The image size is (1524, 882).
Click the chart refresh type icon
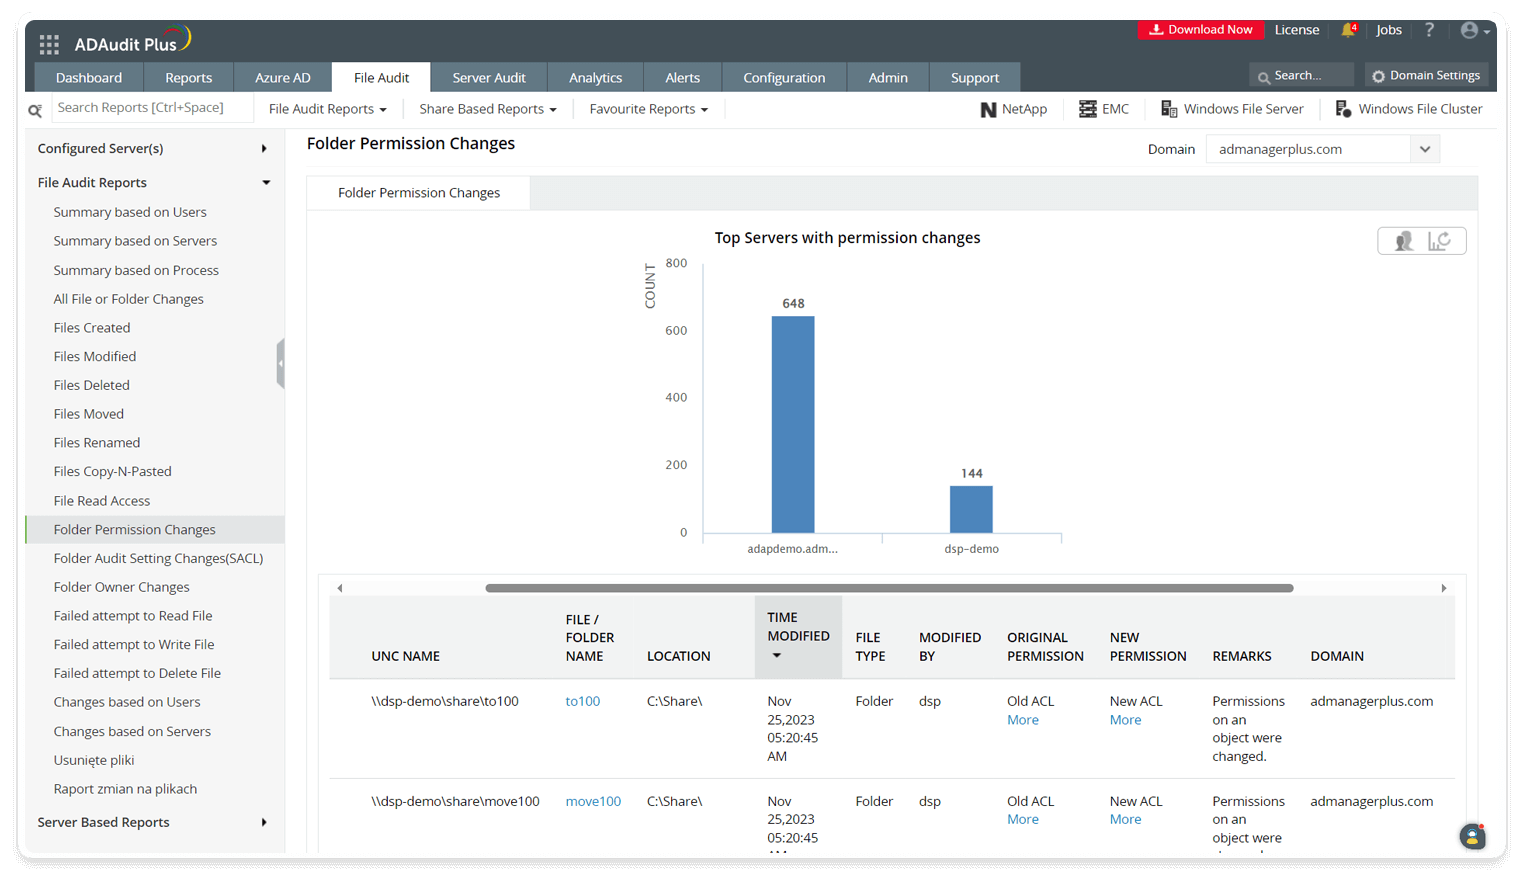tap(1439, 241)
